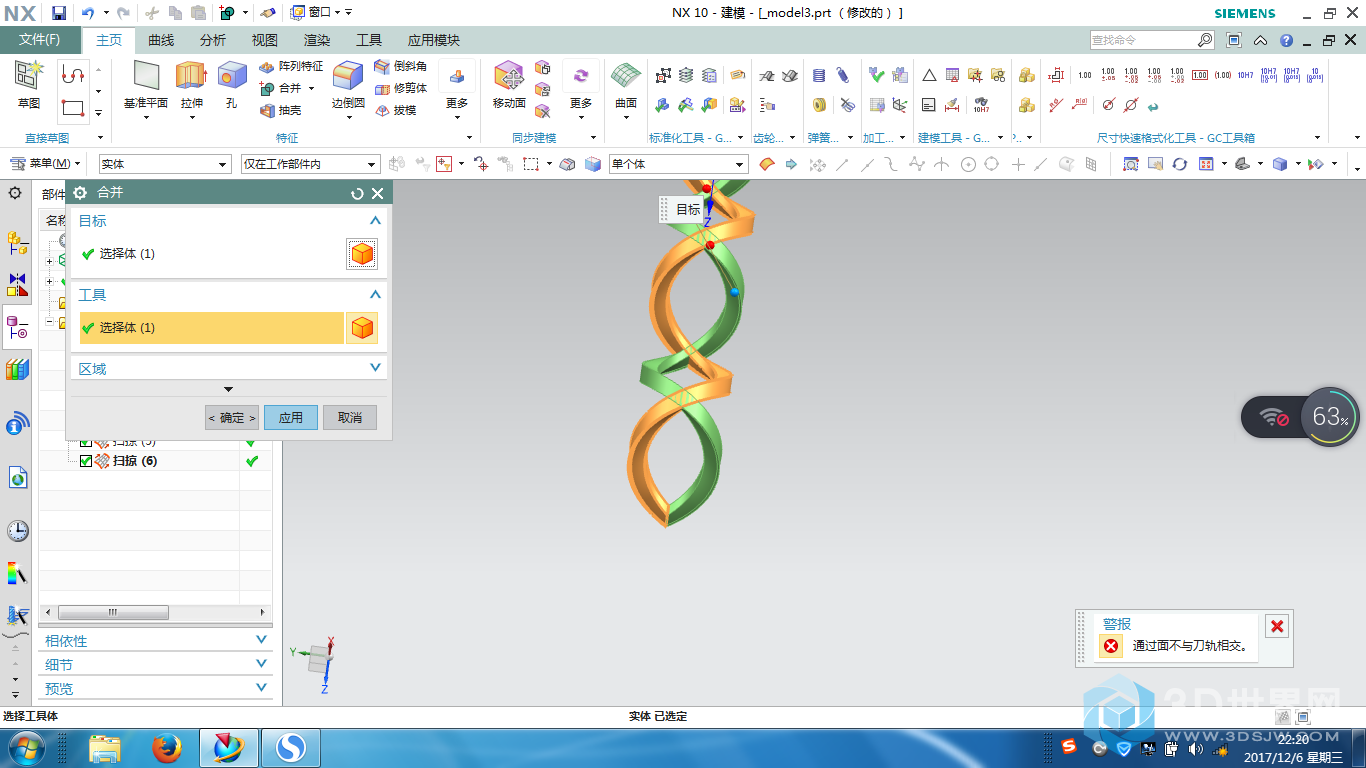Click the 草图 (Sketch) tool icon
Screen dimensions: 1366x768
coord(29,76)
